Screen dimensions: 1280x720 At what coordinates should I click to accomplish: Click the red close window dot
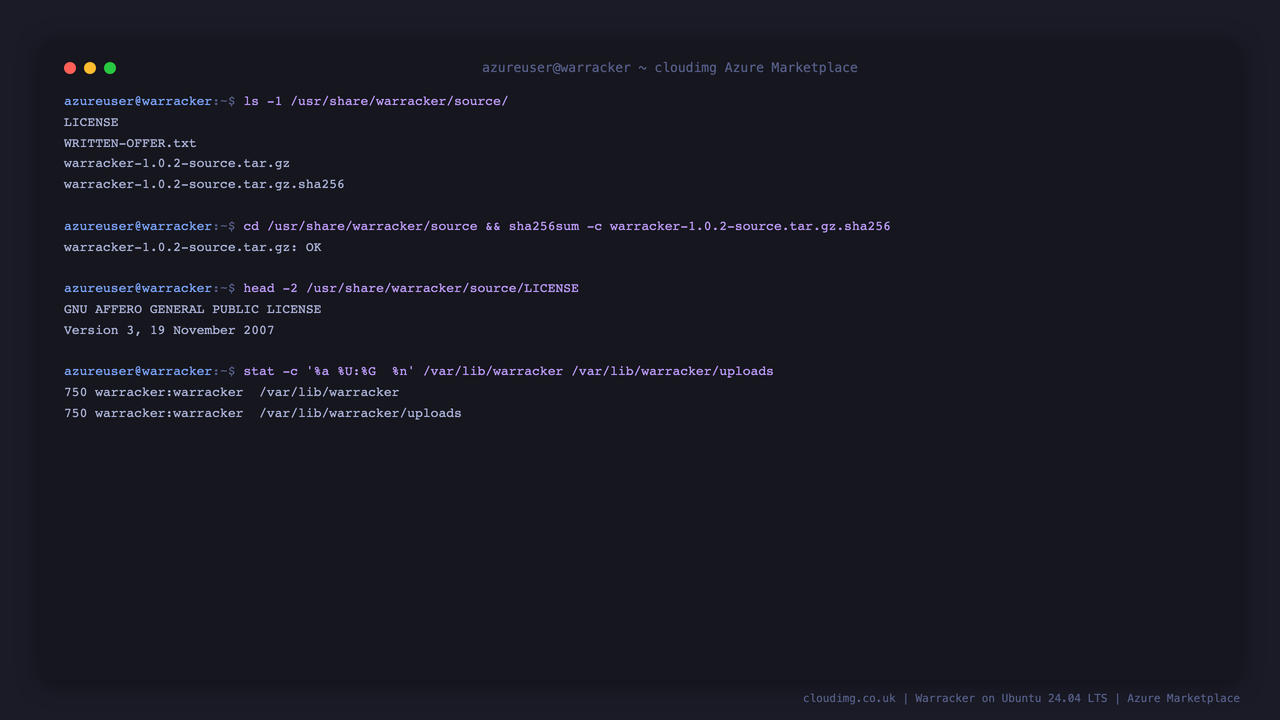[x=70, y=68]
